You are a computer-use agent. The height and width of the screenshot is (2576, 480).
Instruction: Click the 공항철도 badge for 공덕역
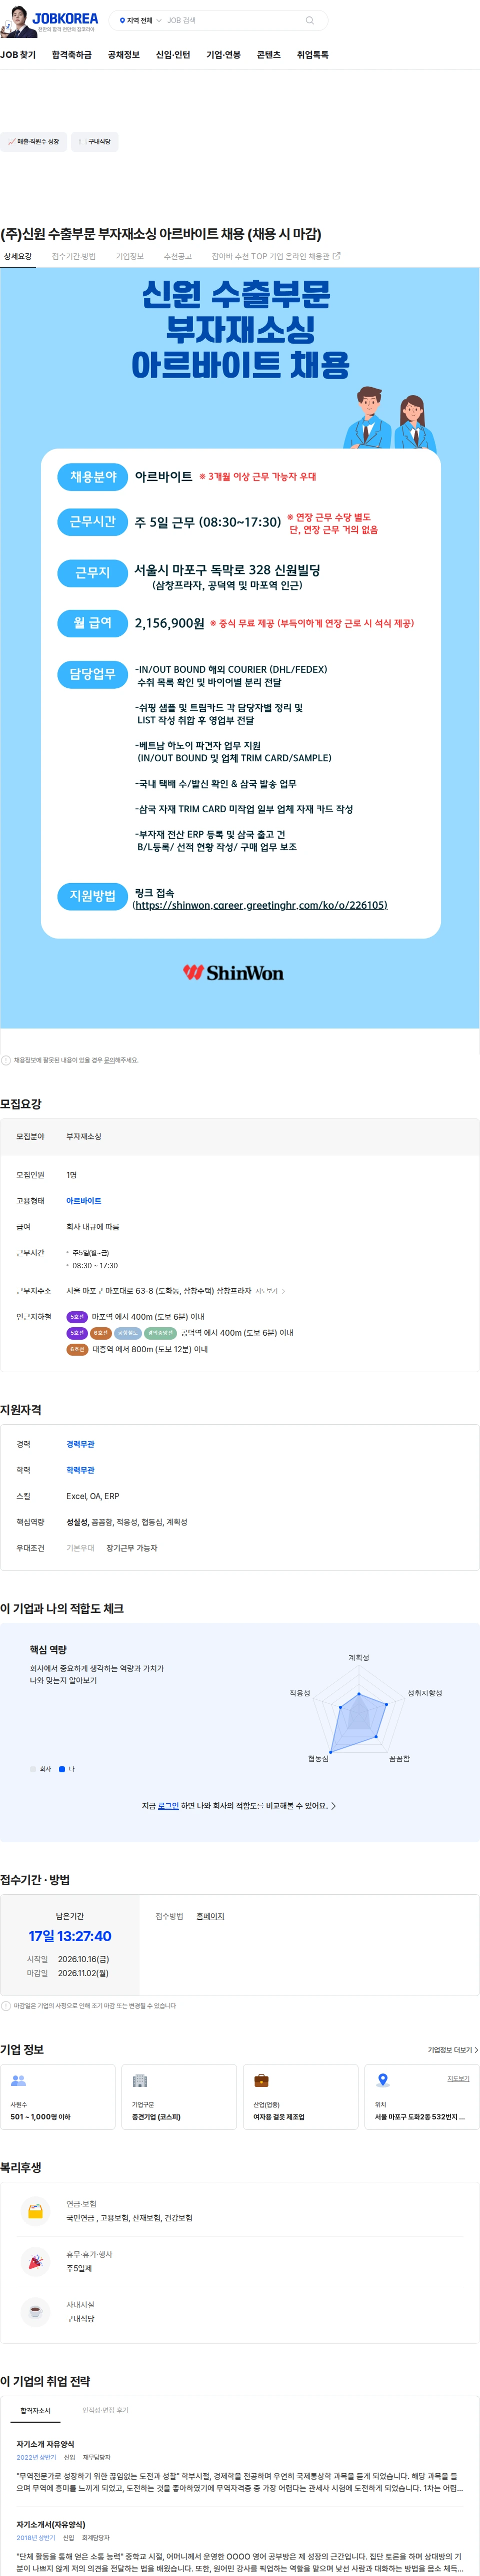[127, 1333]
